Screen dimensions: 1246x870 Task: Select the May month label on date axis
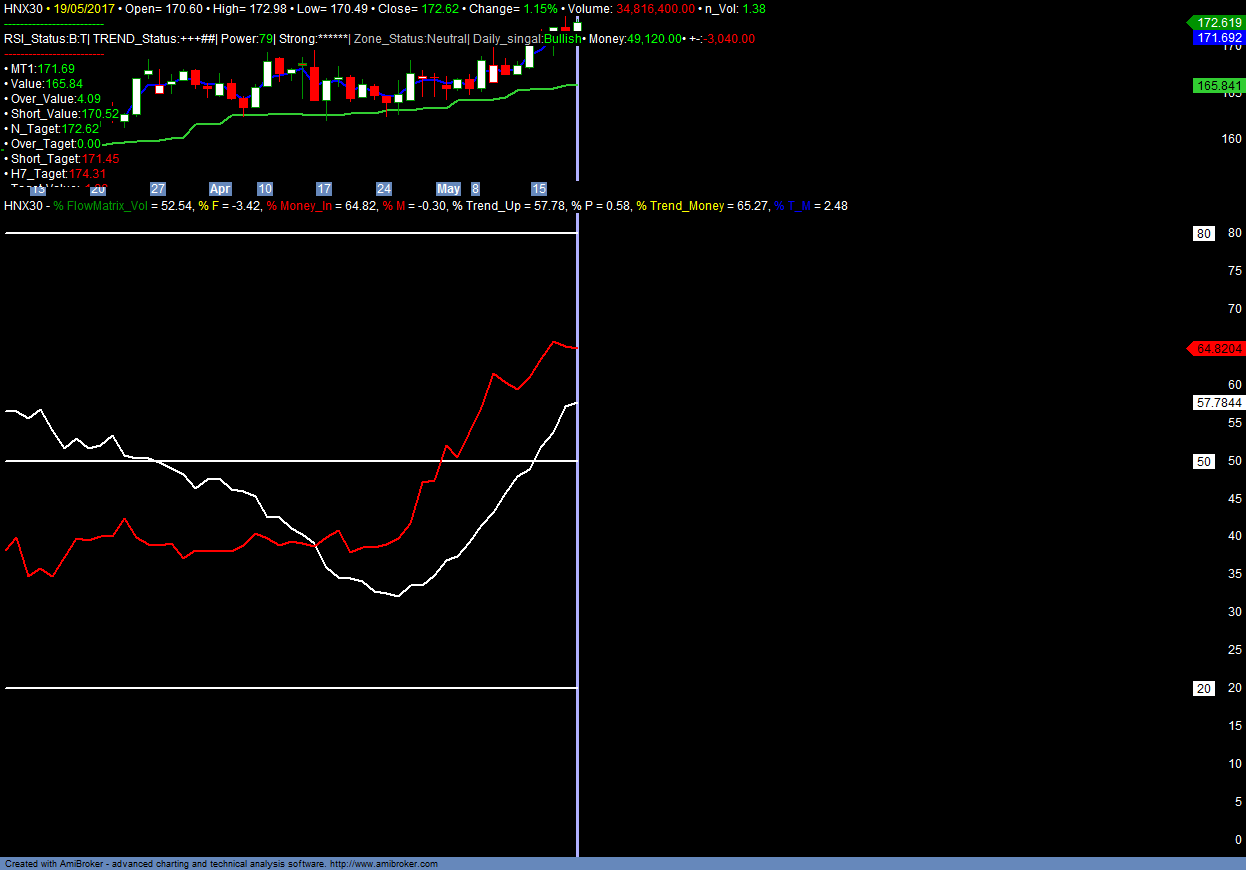(x=448, y=189)
